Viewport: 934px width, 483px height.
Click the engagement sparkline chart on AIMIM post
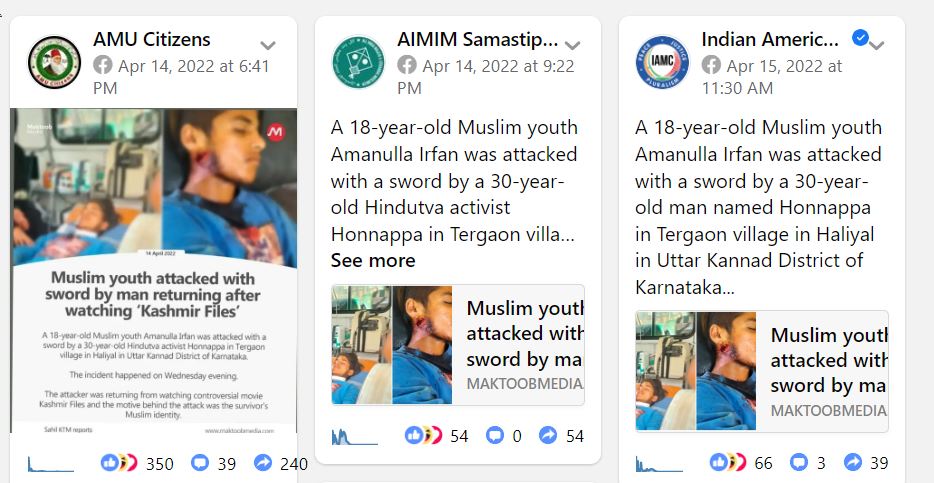(x=354, y=437)
